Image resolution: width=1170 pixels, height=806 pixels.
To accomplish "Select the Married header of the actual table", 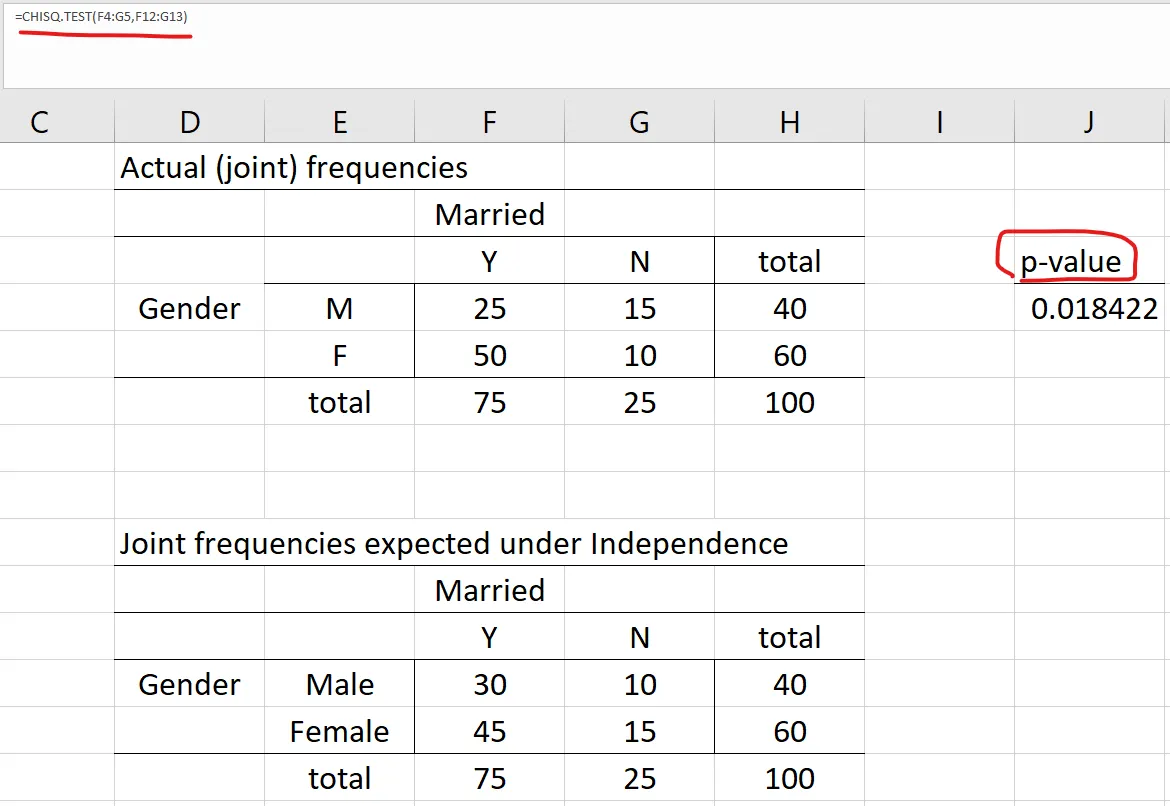I will tap(489, 213).
